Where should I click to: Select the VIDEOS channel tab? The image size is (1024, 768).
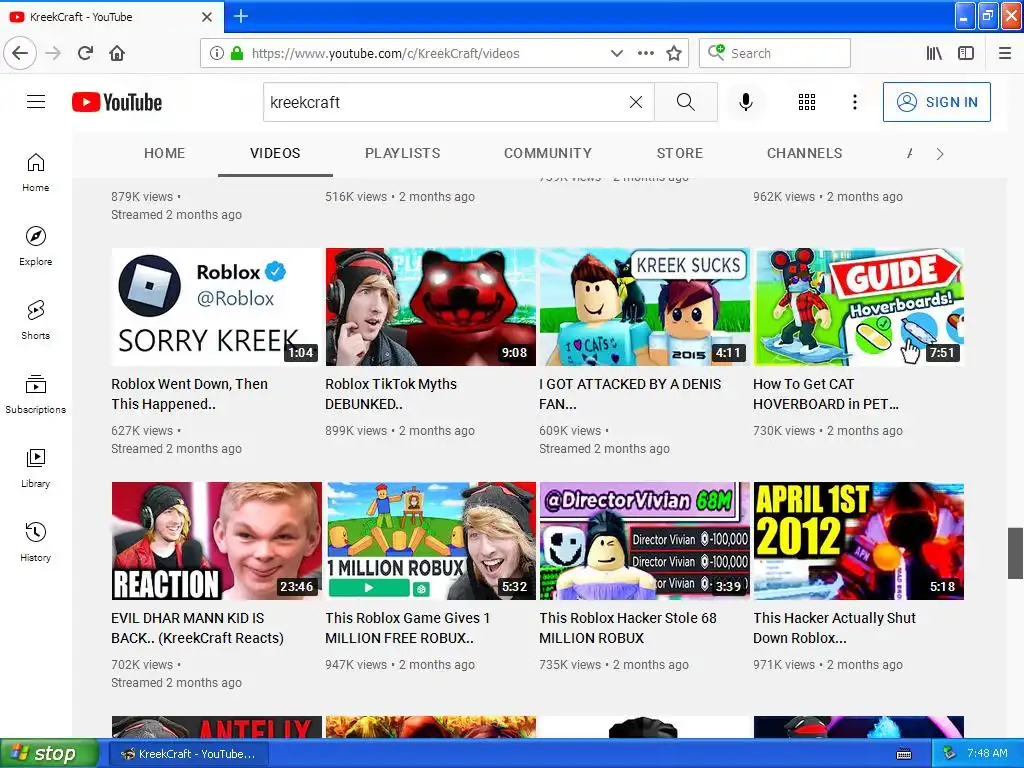[x=275, y=153]
